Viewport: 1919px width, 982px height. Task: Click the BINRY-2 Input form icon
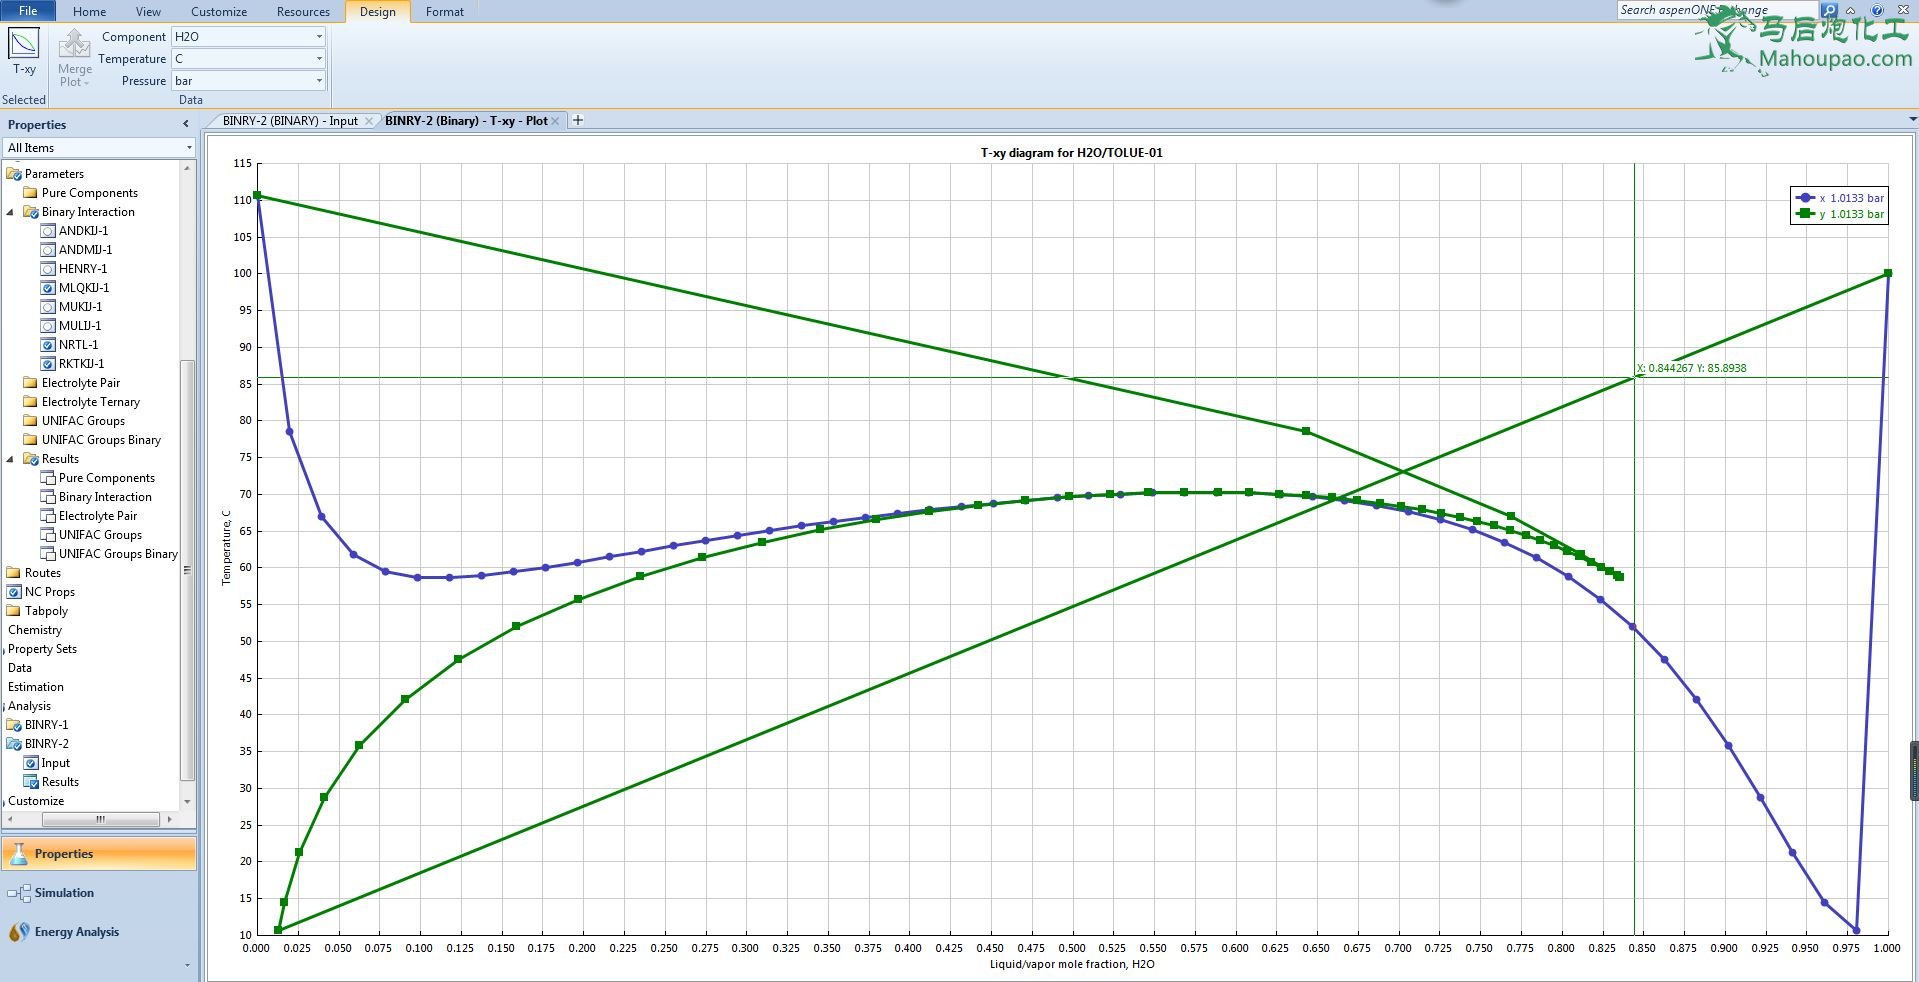pos(31,763)
